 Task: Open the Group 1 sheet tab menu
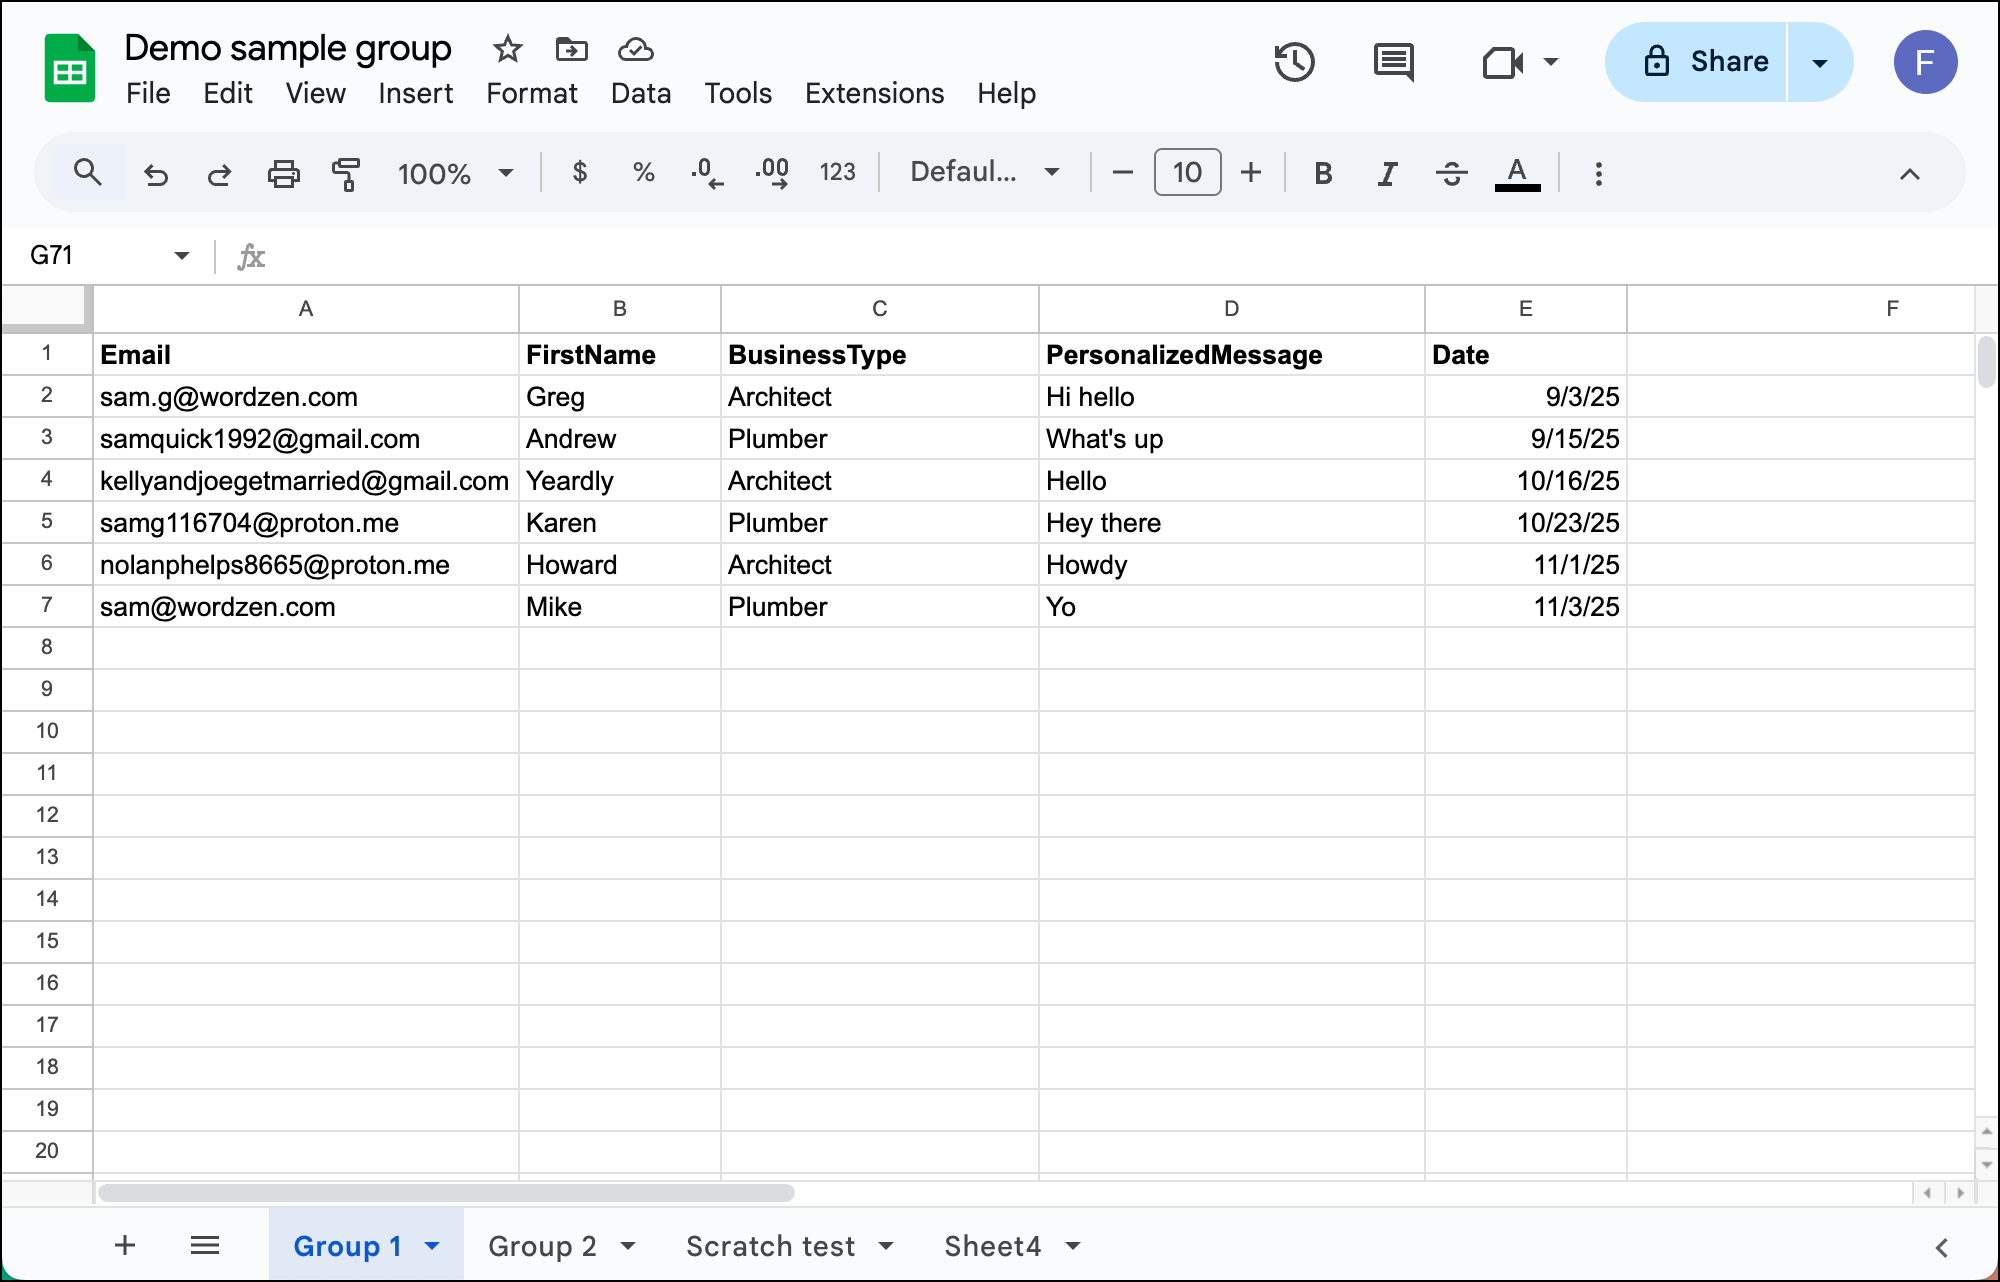(x=432, y=1245)
